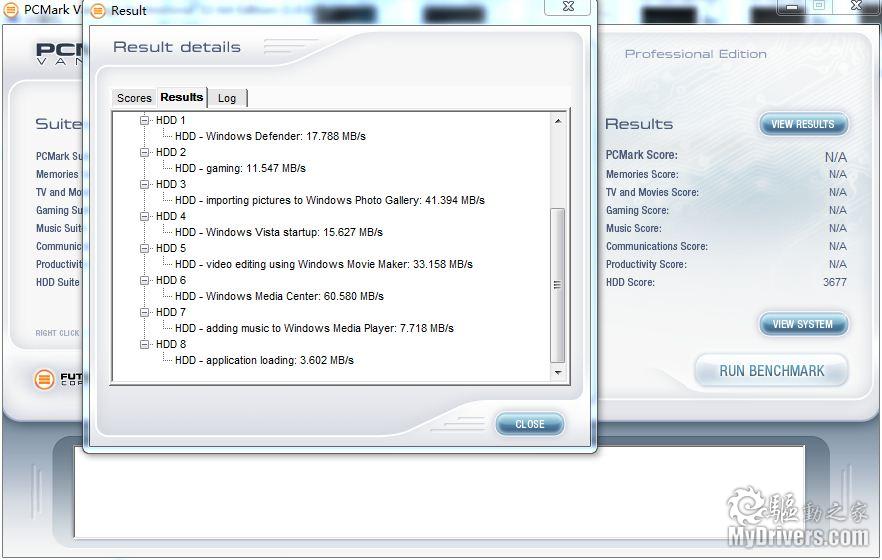This screenshot has width=882, height=560.
Task: Select application loading 3.602 MB/s row
Action: point(264,360)
